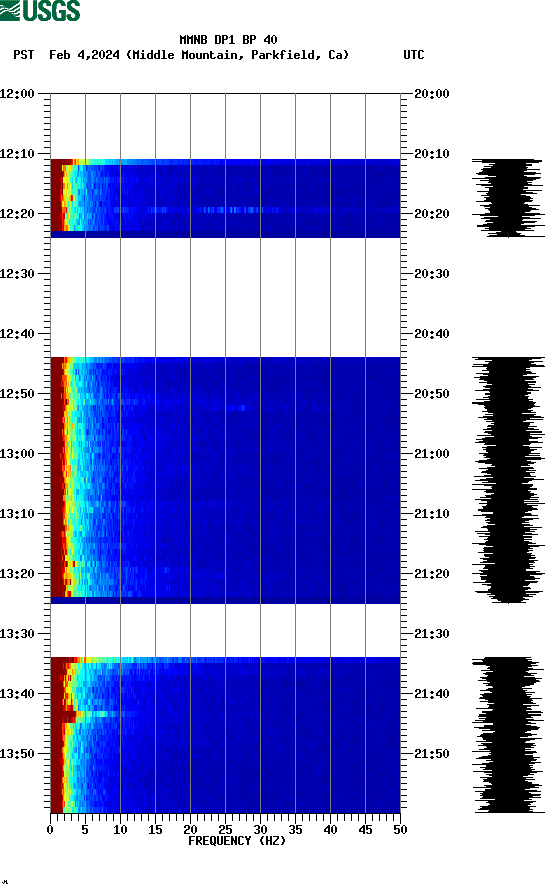Click the FREQUENCY (HZ) axis label
This screenshot has width=552, height=893.
pos(237,841)
